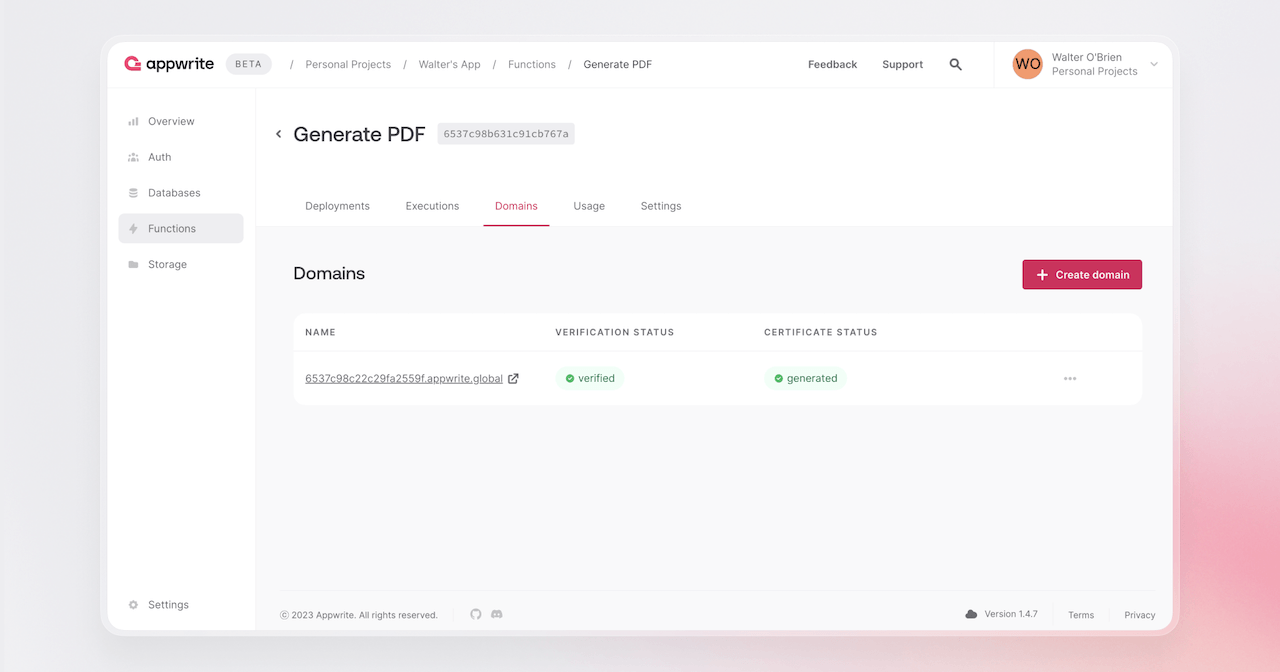Open the GitHub icon in footer
The image size is (1280, 672).
pos(476,614)
